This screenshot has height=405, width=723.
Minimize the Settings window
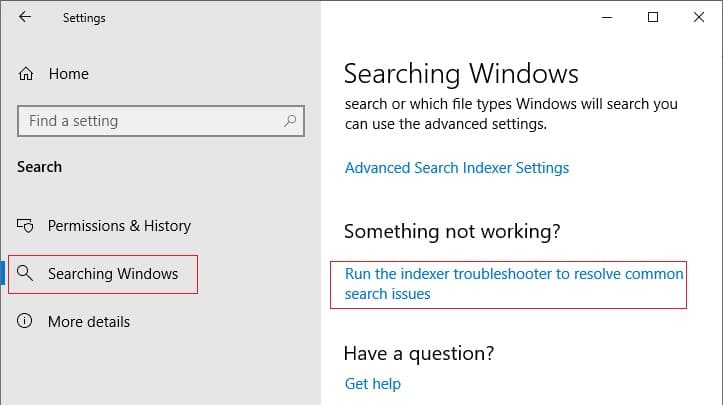pos(607,18)
